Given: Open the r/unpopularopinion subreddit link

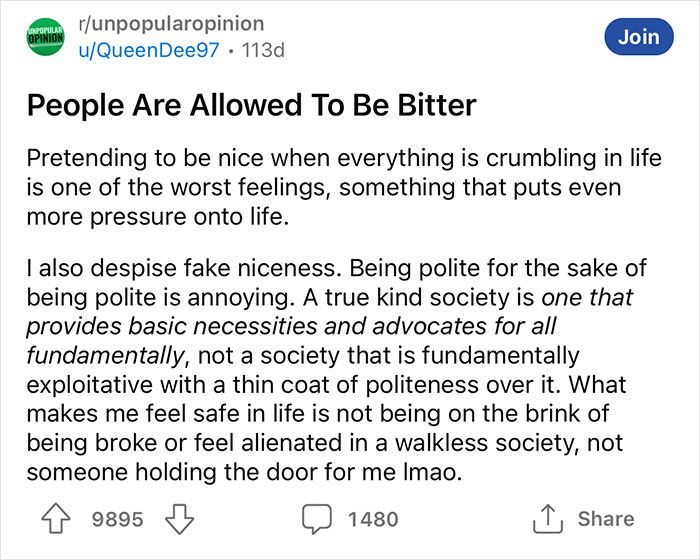Looking at the screenshot, I should pyautogui.click(x=172, y=24).
